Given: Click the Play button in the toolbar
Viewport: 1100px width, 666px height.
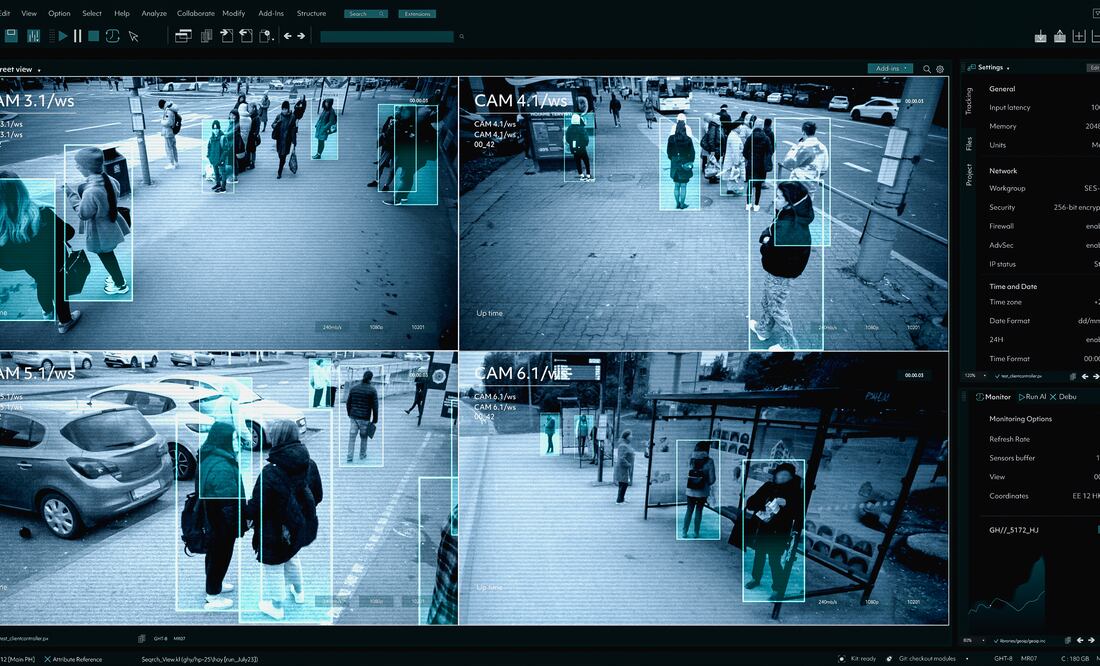Looking at the screenshot, I should coord(63,36).
